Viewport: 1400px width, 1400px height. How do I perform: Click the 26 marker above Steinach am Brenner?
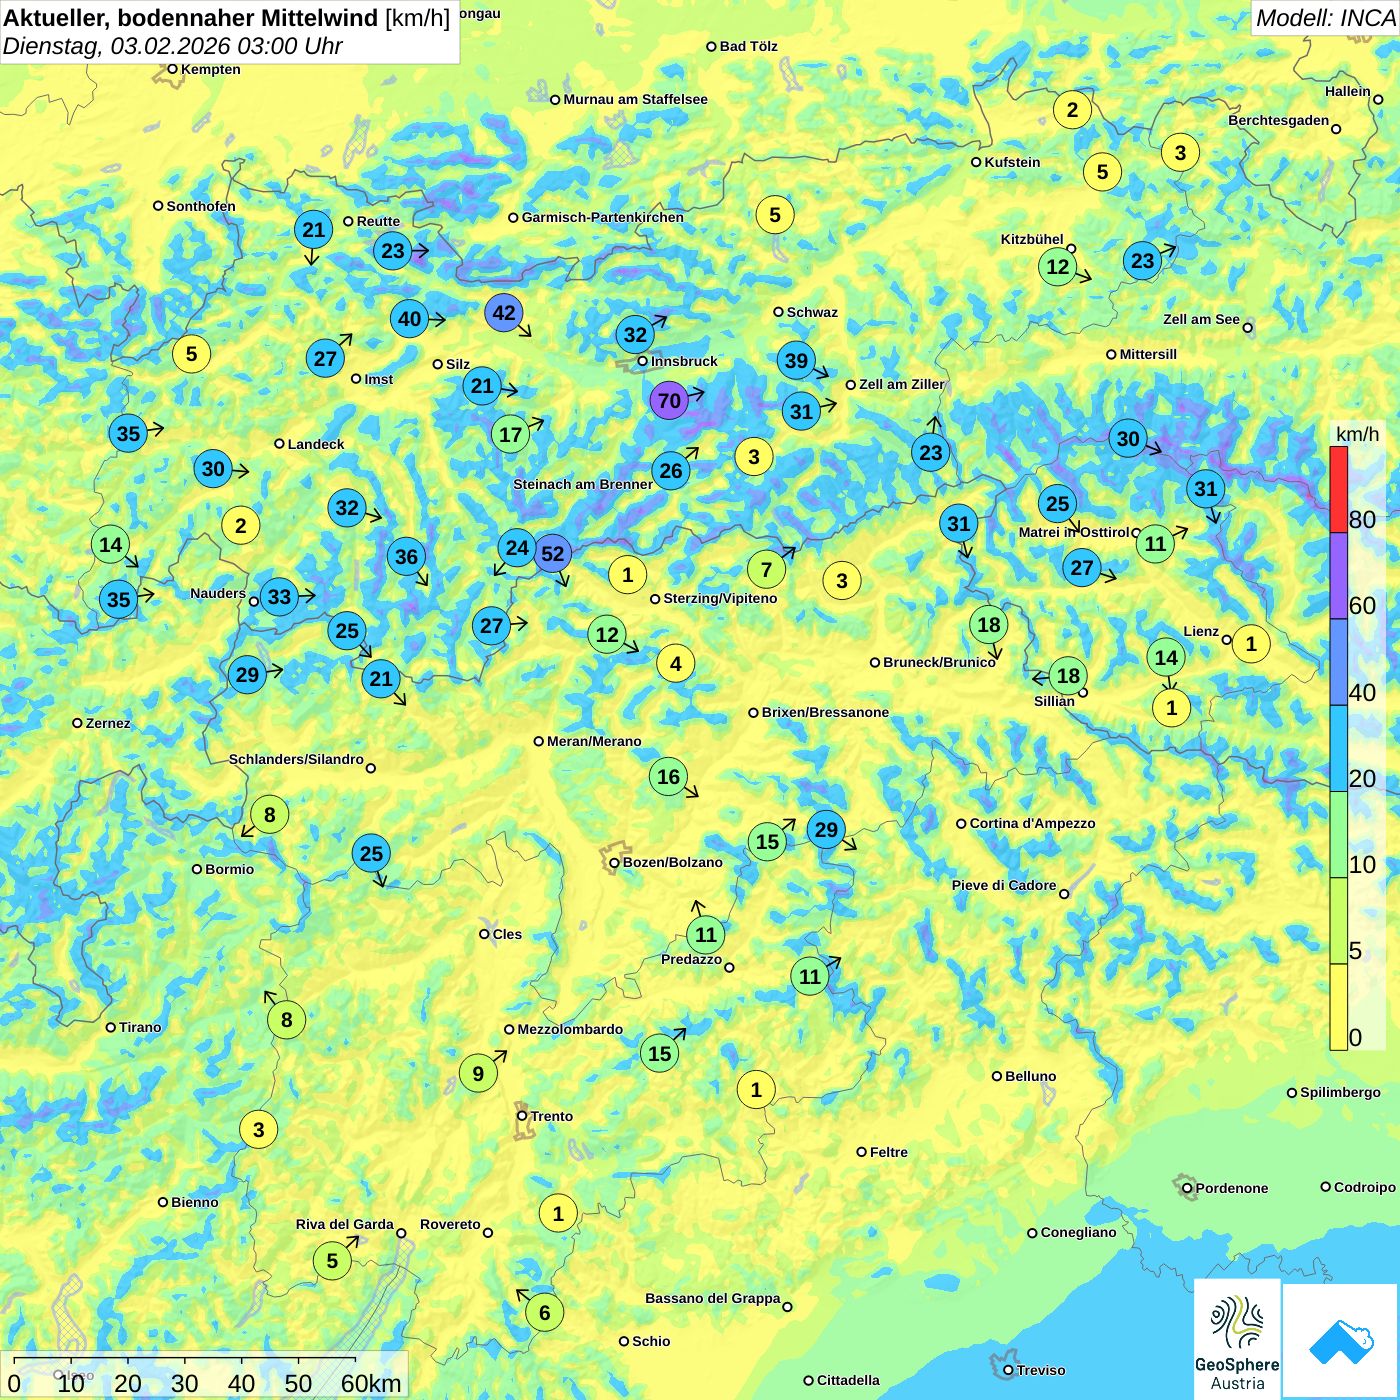pyautogui.click(x=671, y=470)
